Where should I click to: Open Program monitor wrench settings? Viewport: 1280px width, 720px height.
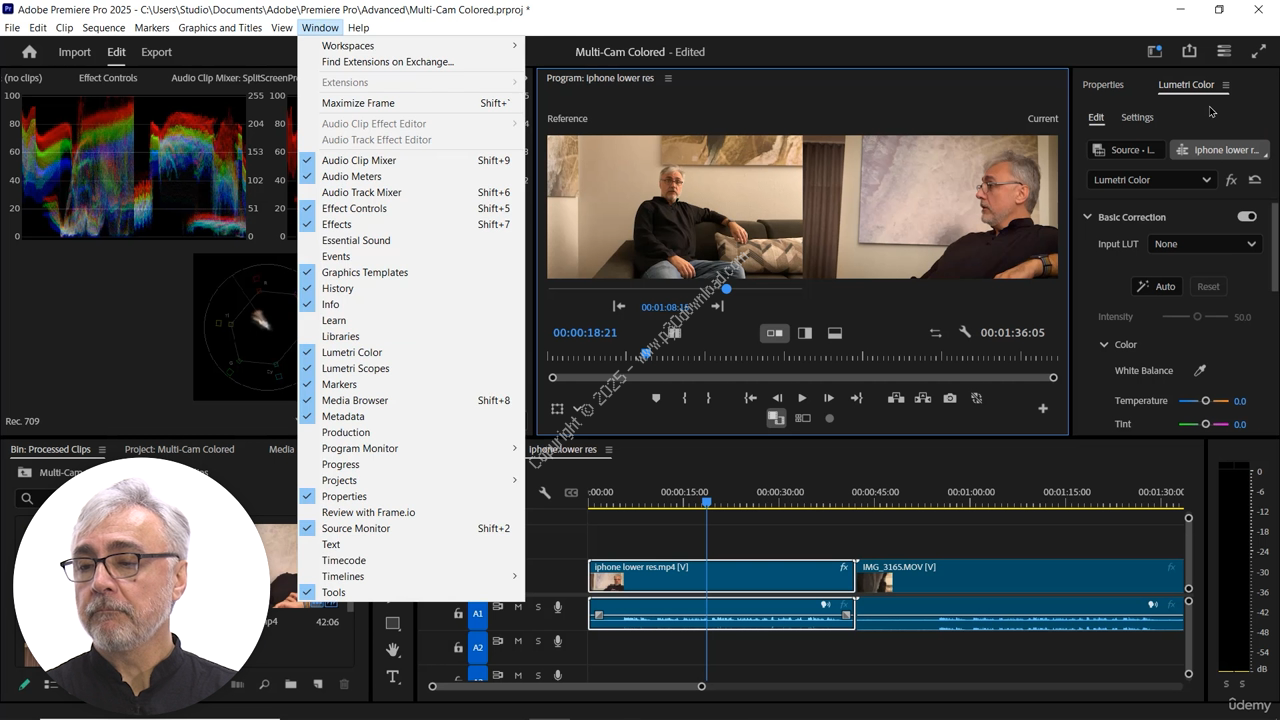click(x=965, y=332)
